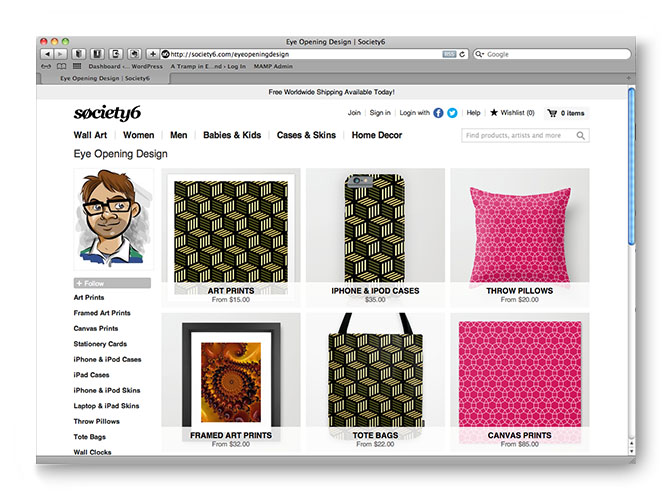The image size is (672, 500).
Task: Click the fourth toolbar extension icon
Action: [135, 54]
